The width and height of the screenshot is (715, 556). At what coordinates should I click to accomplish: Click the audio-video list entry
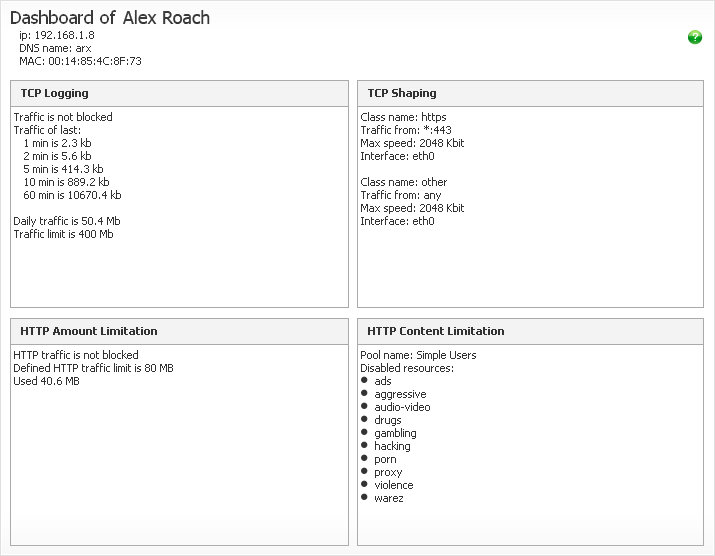pos(402,407)
